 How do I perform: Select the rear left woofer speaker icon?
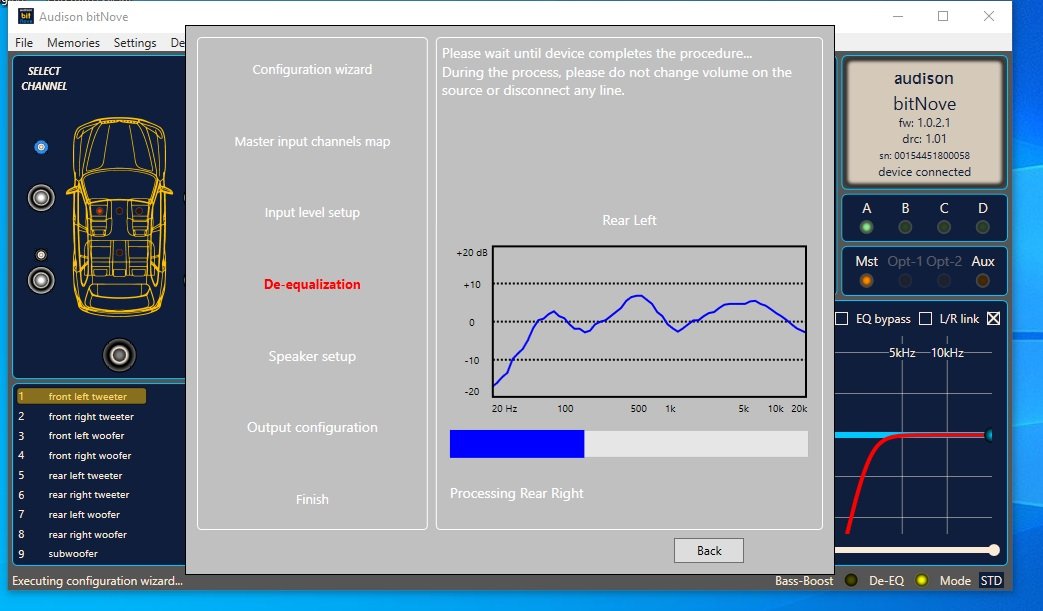point(41,280)
